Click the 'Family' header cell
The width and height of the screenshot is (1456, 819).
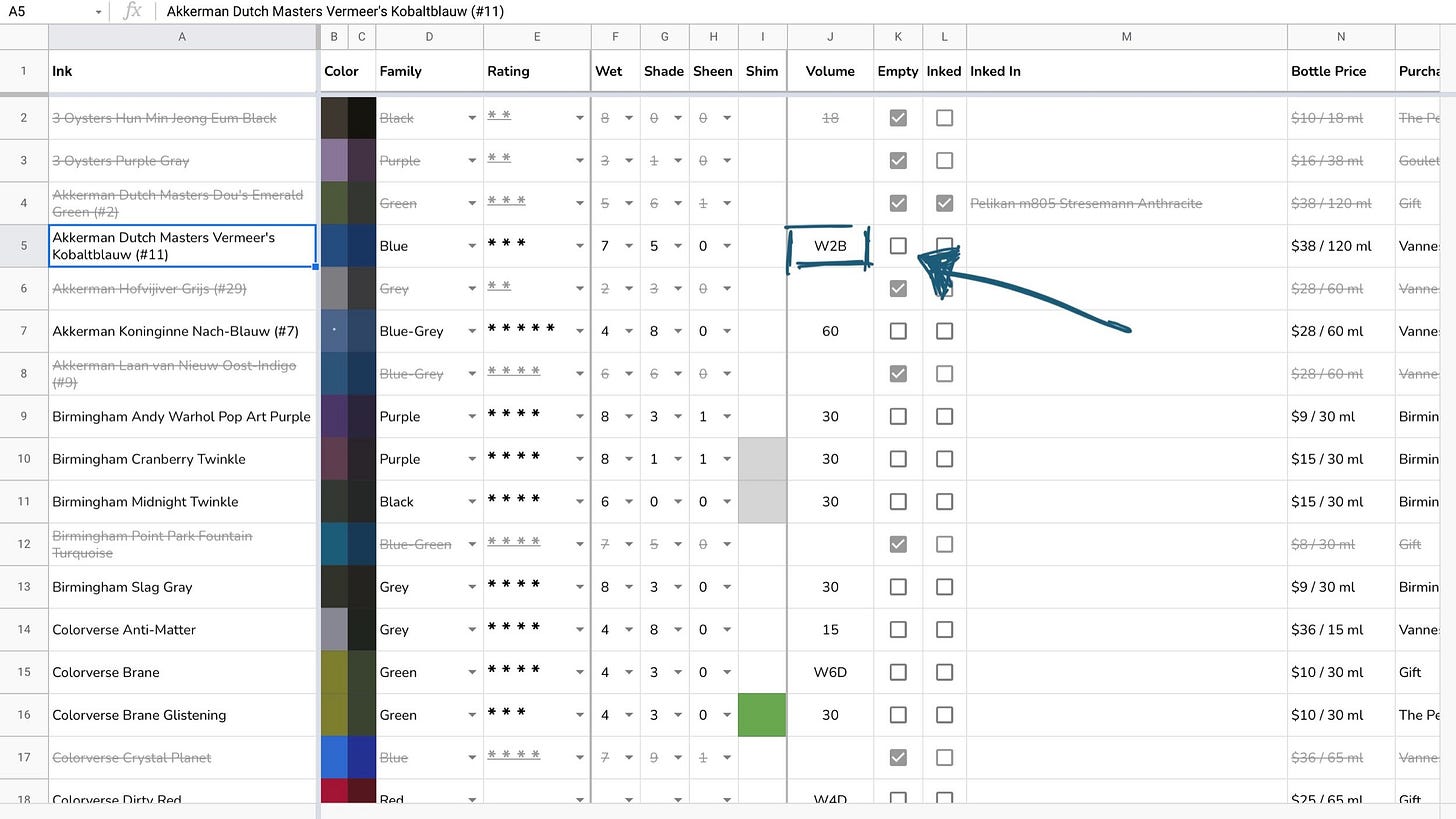point(429,71)
